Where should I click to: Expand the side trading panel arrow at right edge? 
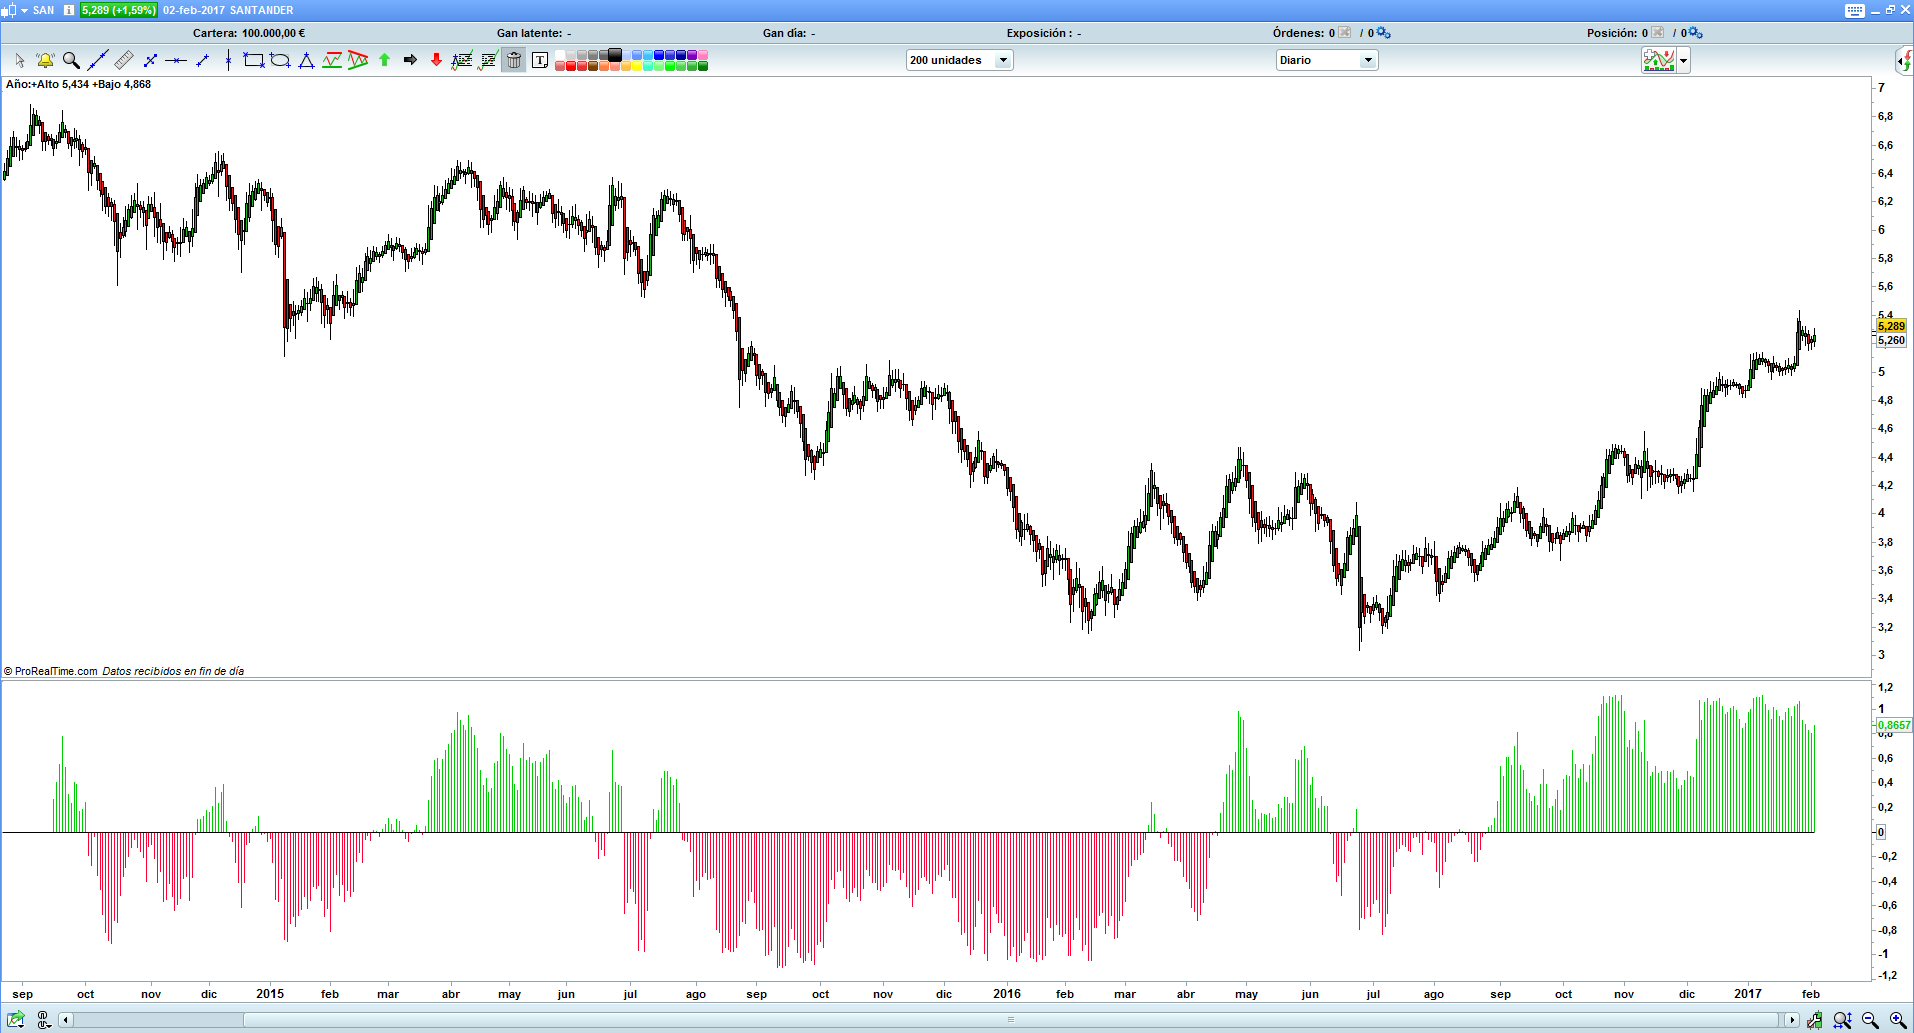pos(1905,61)
